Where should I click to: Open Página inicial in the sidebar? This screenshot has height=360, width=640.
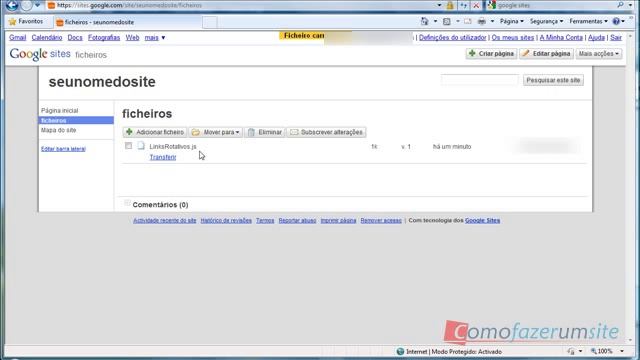click(60, 111)
